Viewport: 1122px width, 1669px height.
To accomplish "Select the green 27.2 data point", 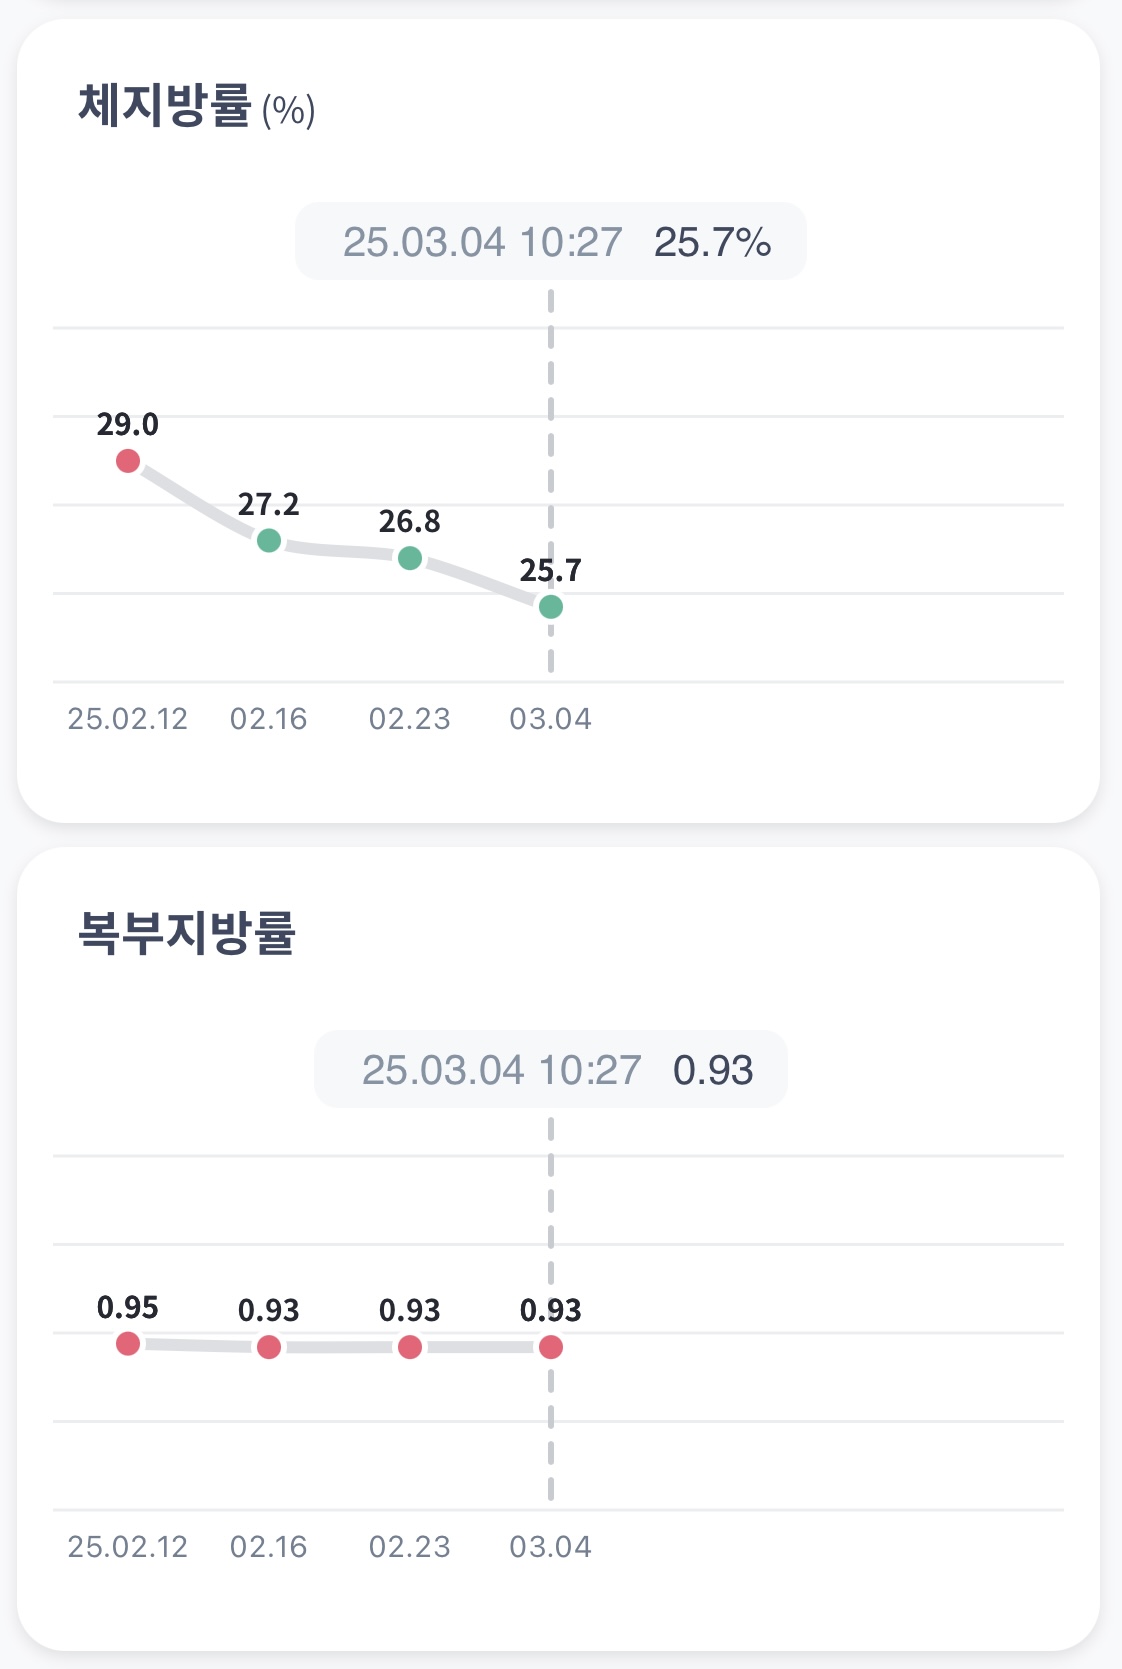I will tap(269, 541).
